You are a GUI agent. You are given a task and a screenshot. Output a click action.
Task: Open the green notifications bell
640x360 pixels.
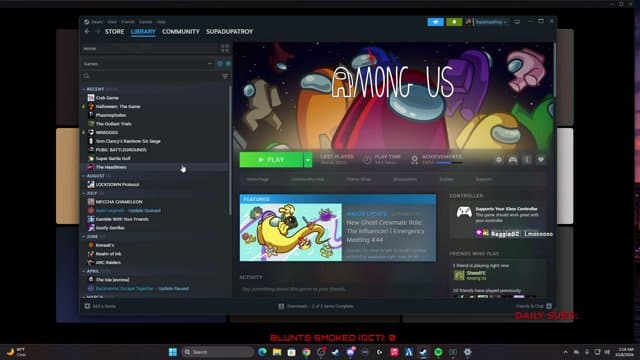tap(454, 22)
